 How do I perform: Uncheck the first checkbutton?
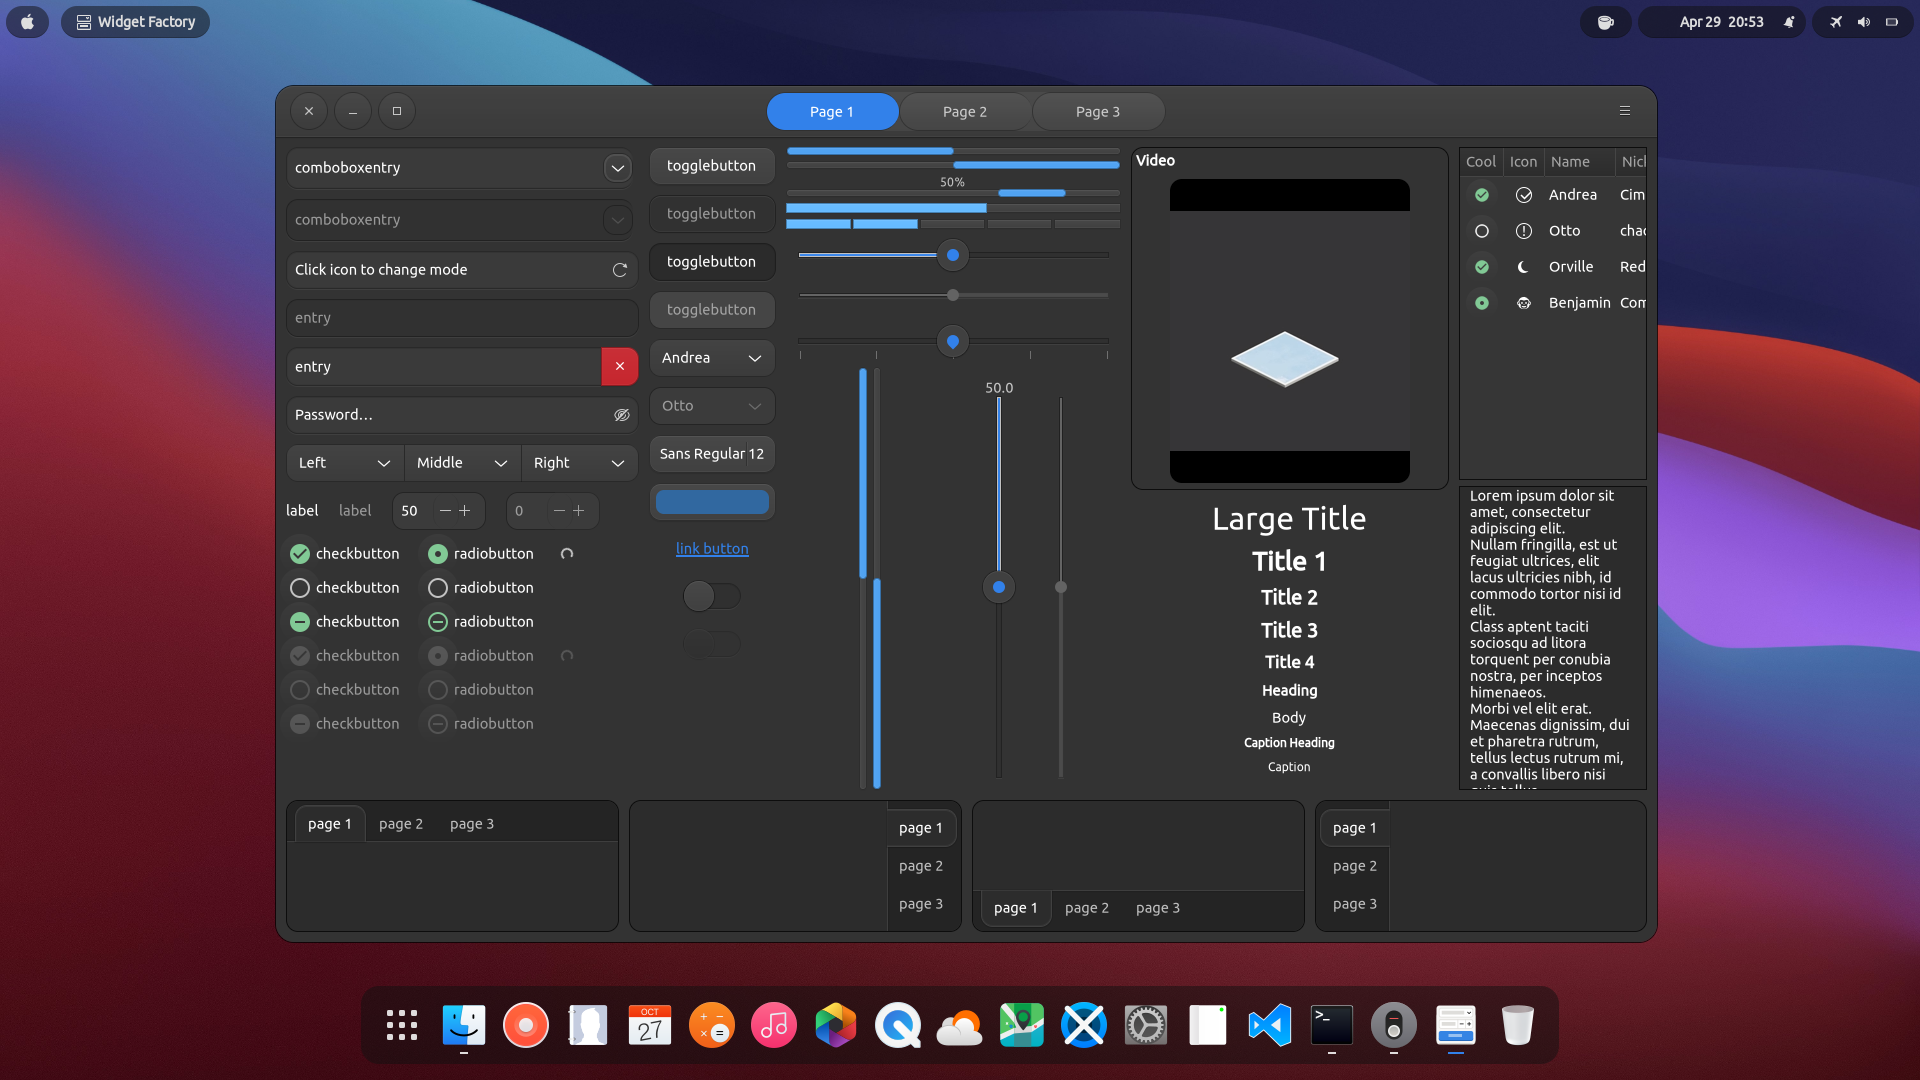point(299,554)
